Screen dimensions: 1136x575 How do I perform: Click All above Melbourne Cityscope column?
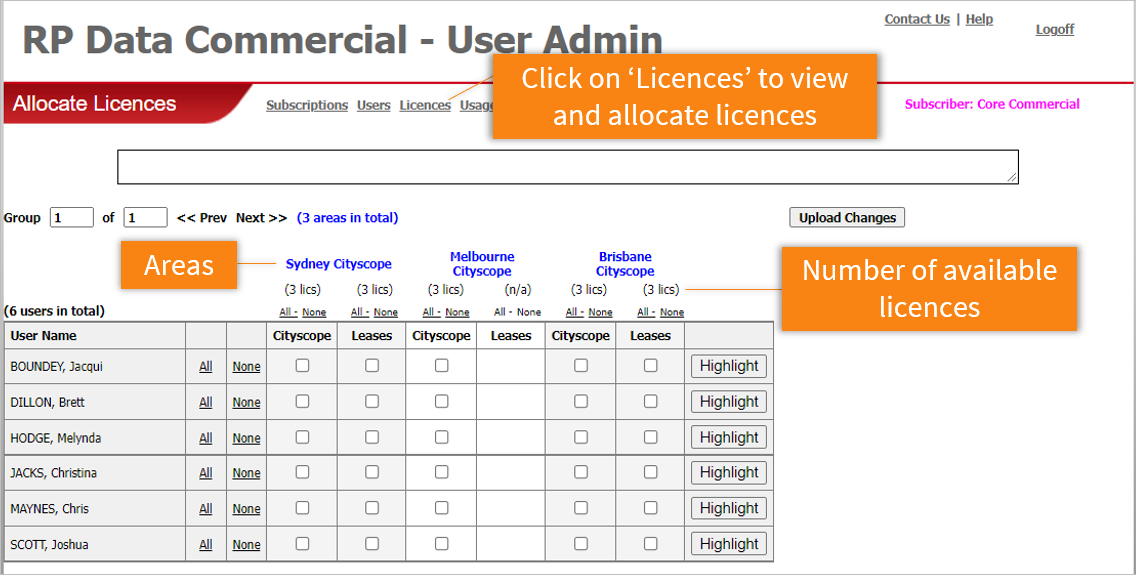point(429,312)
